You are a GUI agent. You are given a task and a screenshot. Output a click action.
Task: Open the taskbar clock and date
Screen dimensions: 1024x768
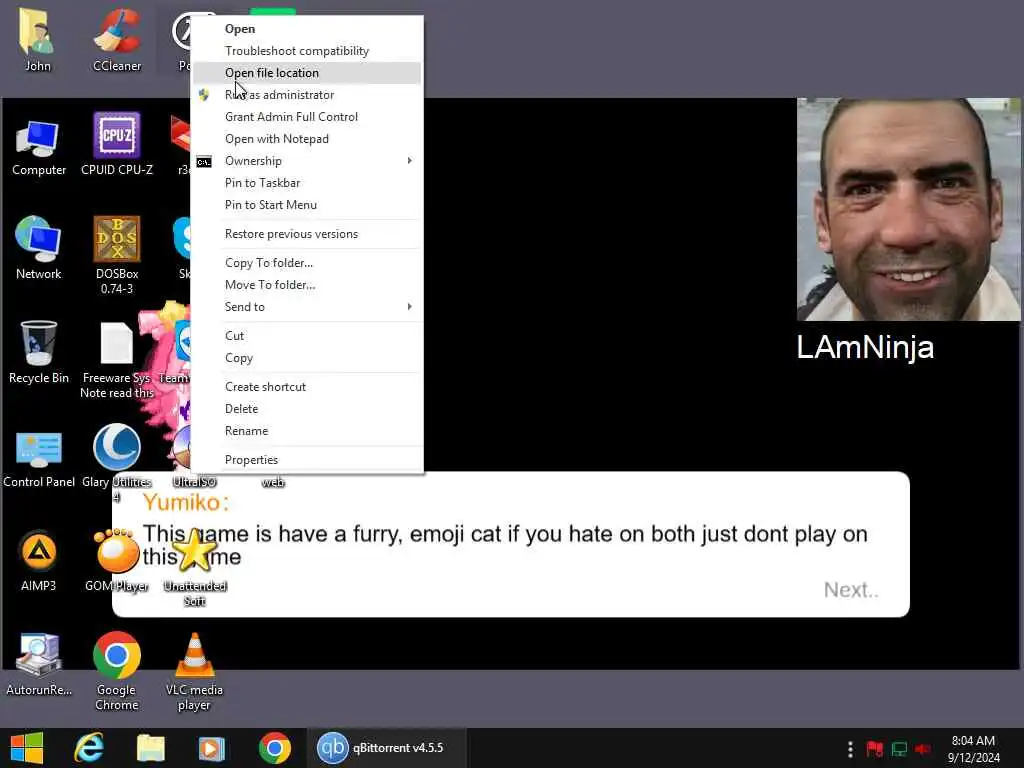pyautogui.click(x=973, y=748)
